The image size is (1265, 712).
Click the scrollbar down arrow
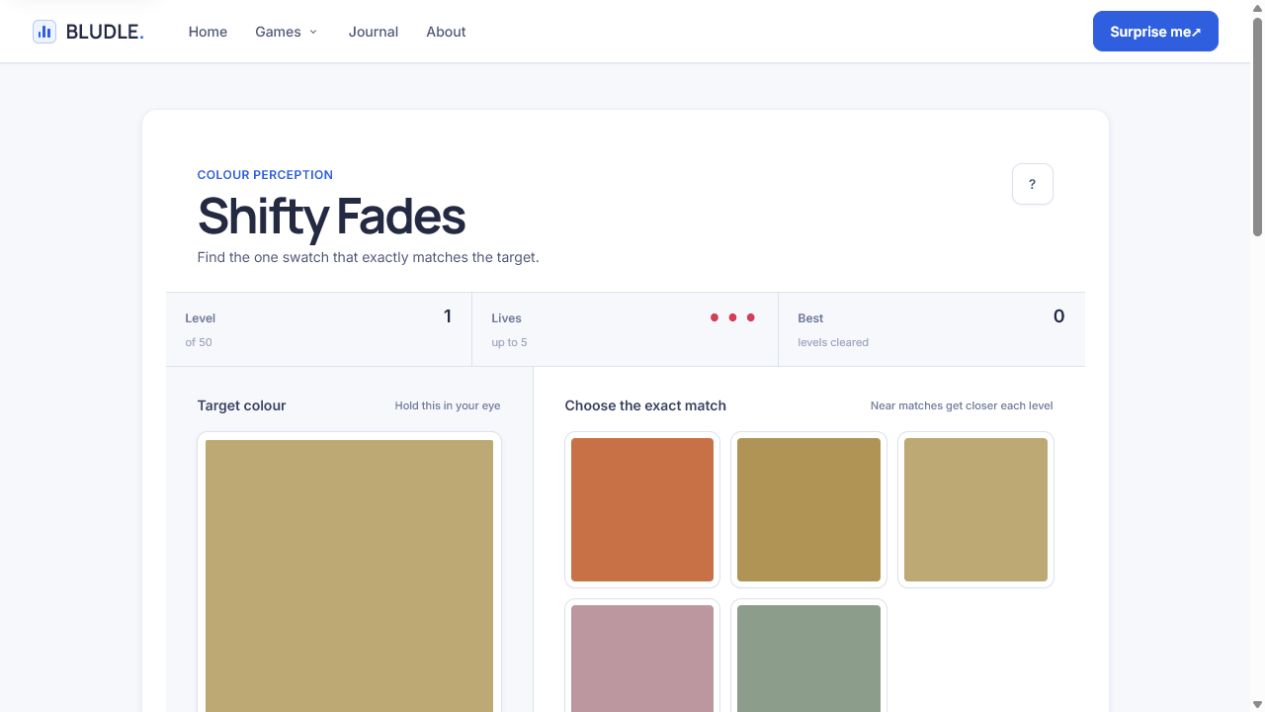tap(1257, 704)
